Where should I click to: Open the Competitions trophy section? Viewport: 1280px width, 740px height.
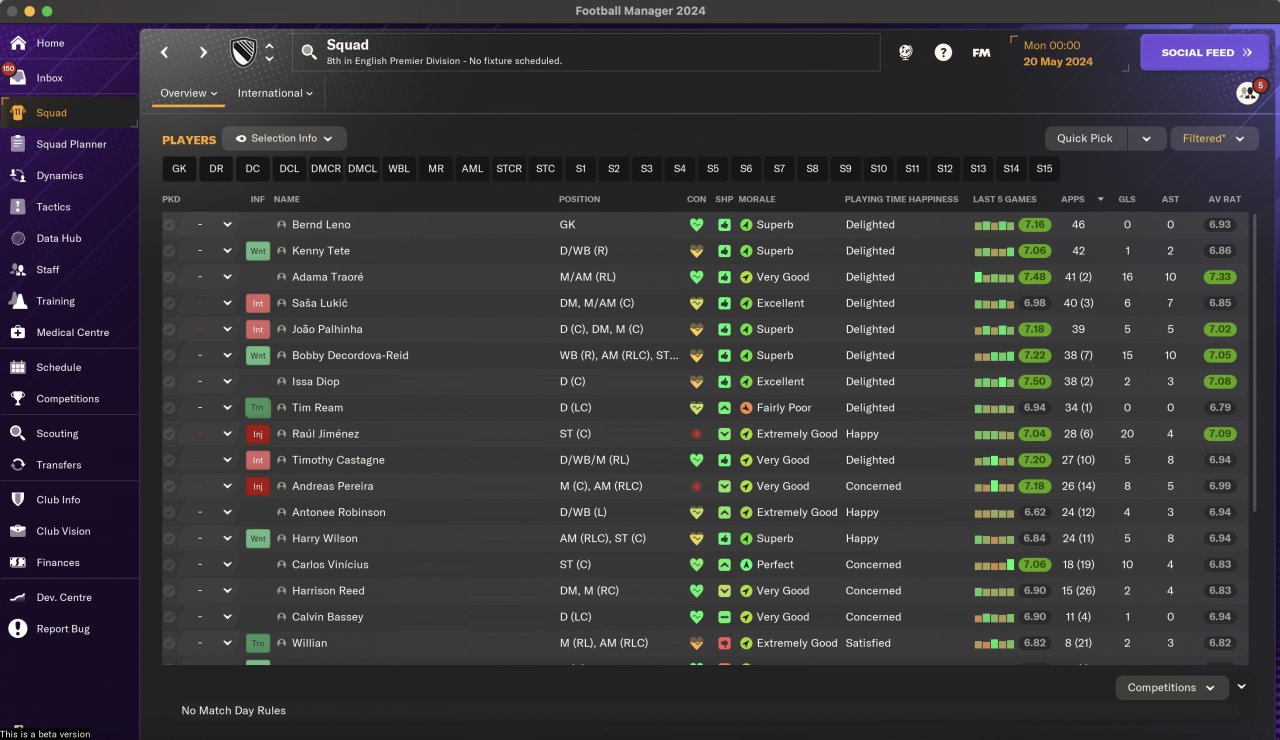[69, 399]
